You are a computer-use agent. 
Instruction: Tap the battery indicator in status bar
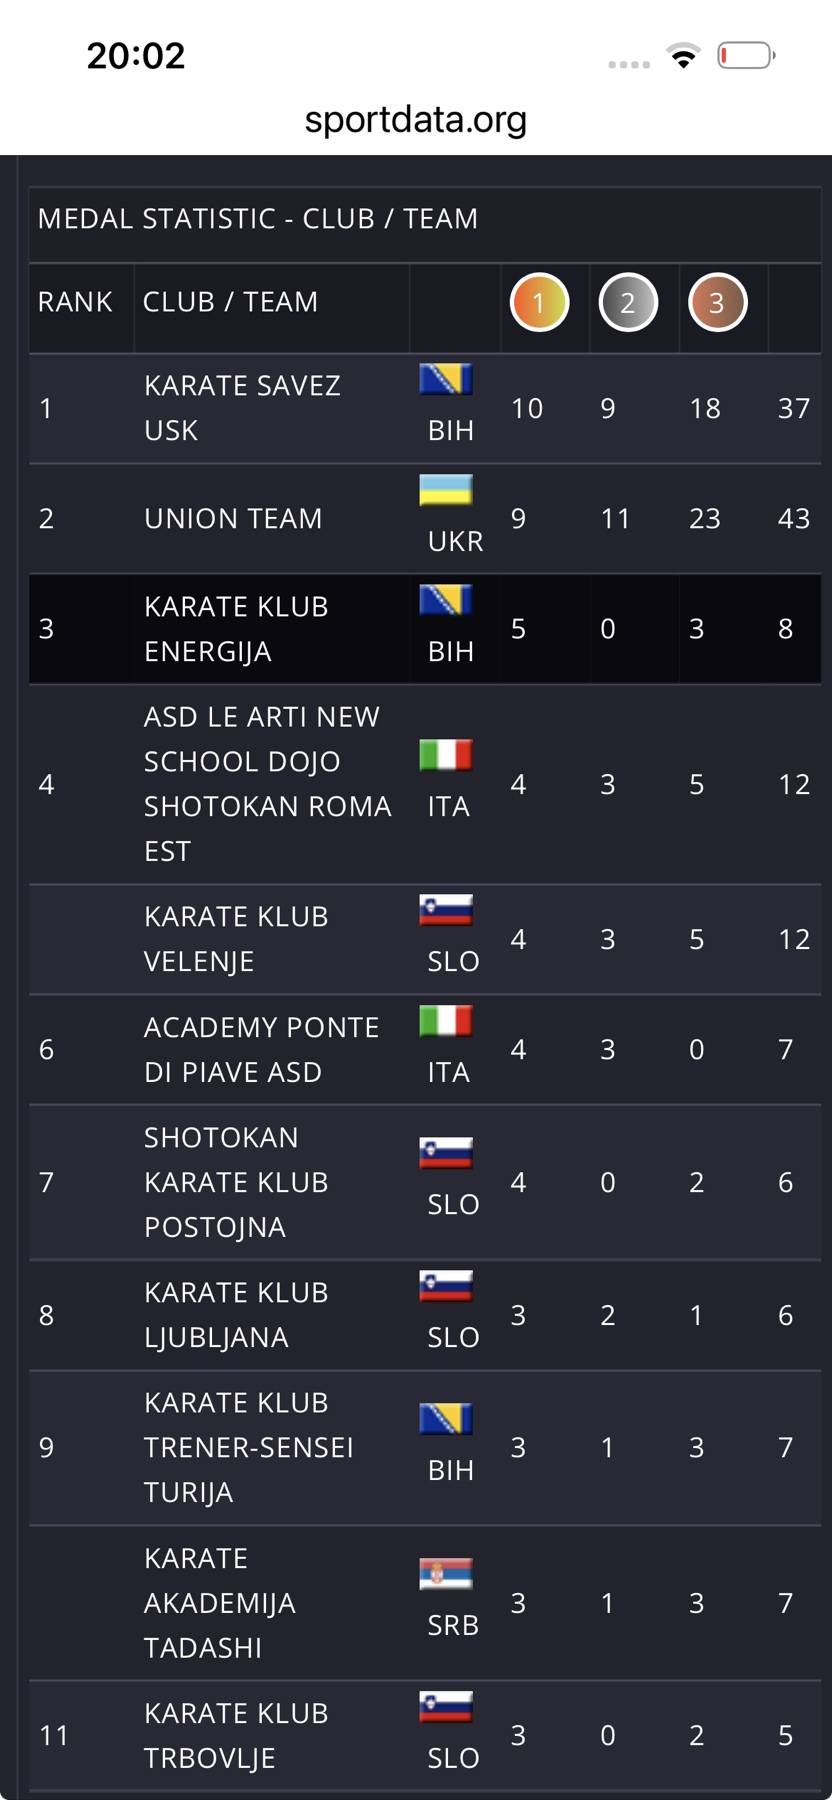click(x=746, y=56)
